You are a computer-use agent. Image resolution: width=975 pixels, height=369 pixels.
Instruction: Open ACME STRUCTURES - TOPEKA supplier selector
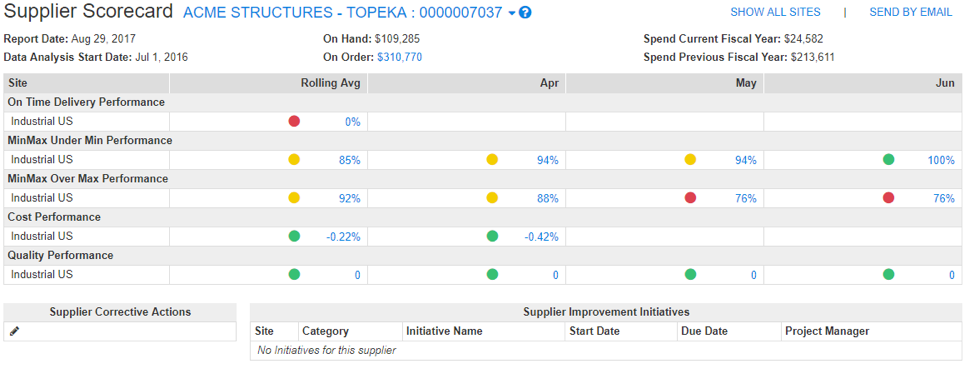pyautogui.click(x=343, y=12)
